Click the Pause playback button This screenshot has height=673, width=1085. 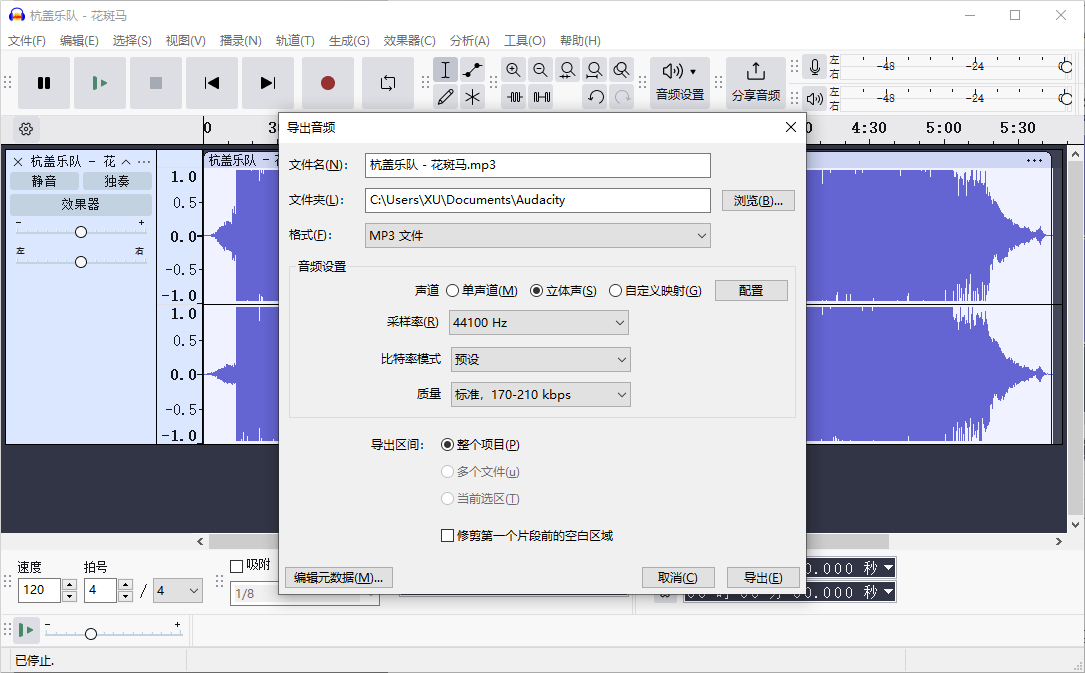[44, 83]
